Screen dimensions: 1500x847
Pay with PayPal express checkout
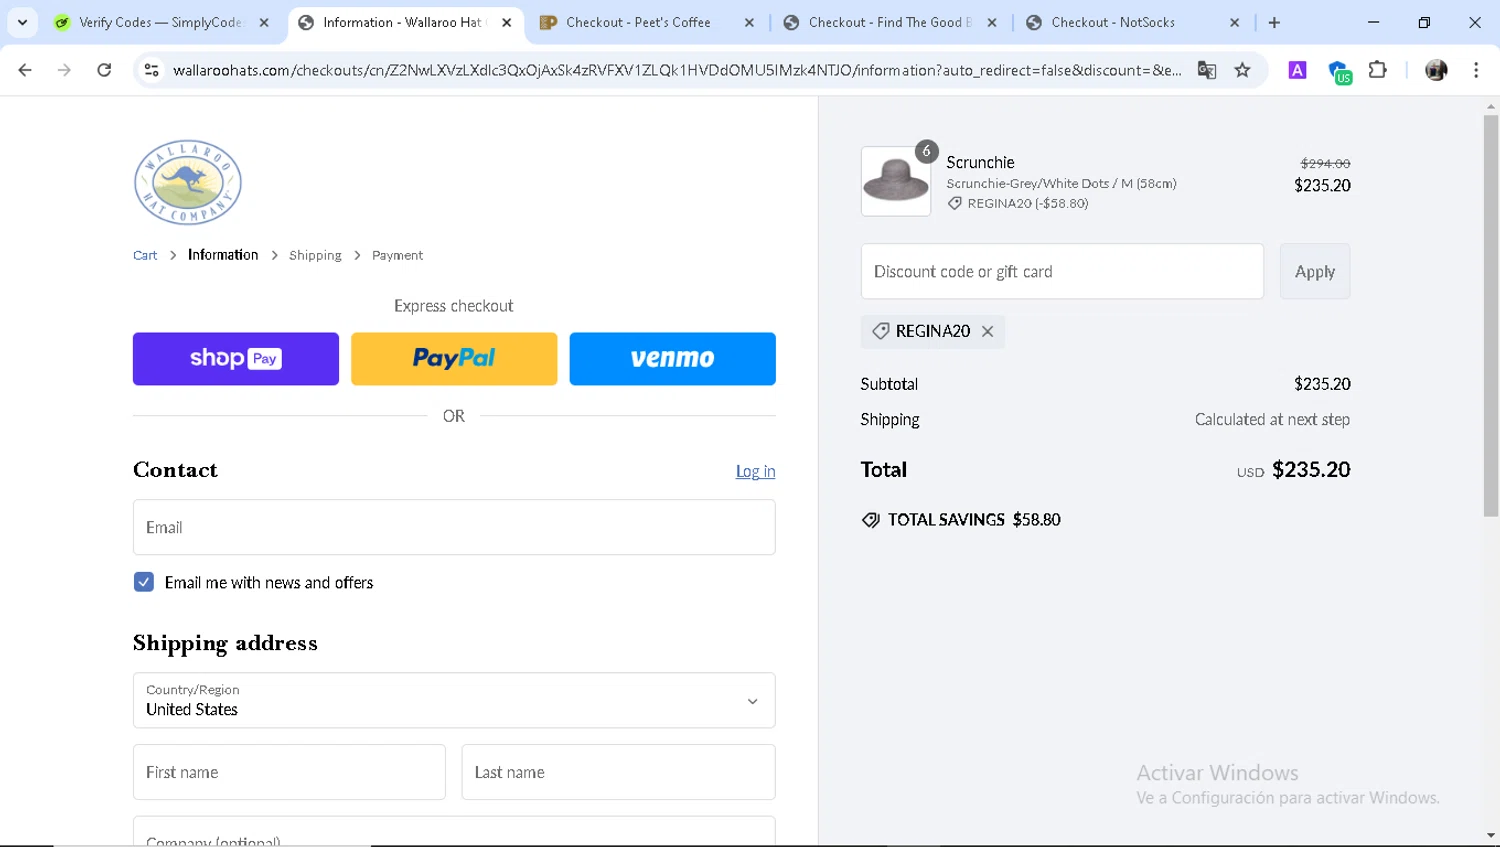tap(454, 358)
